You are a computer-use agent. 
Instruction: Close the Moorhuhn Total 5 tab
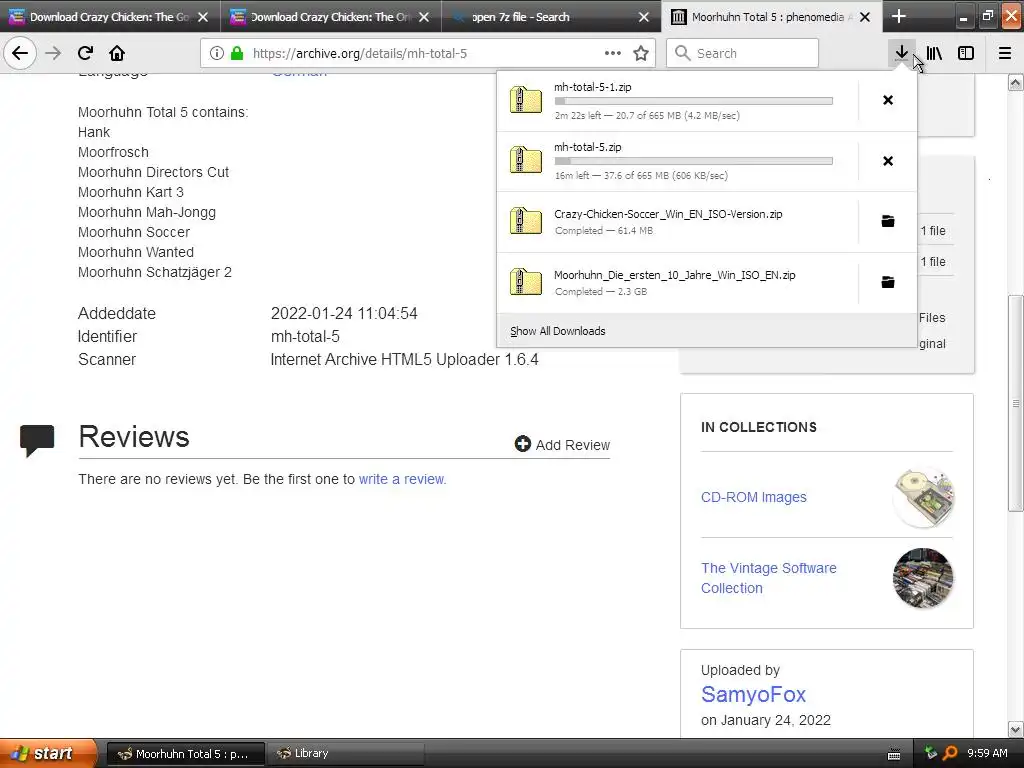865,17
